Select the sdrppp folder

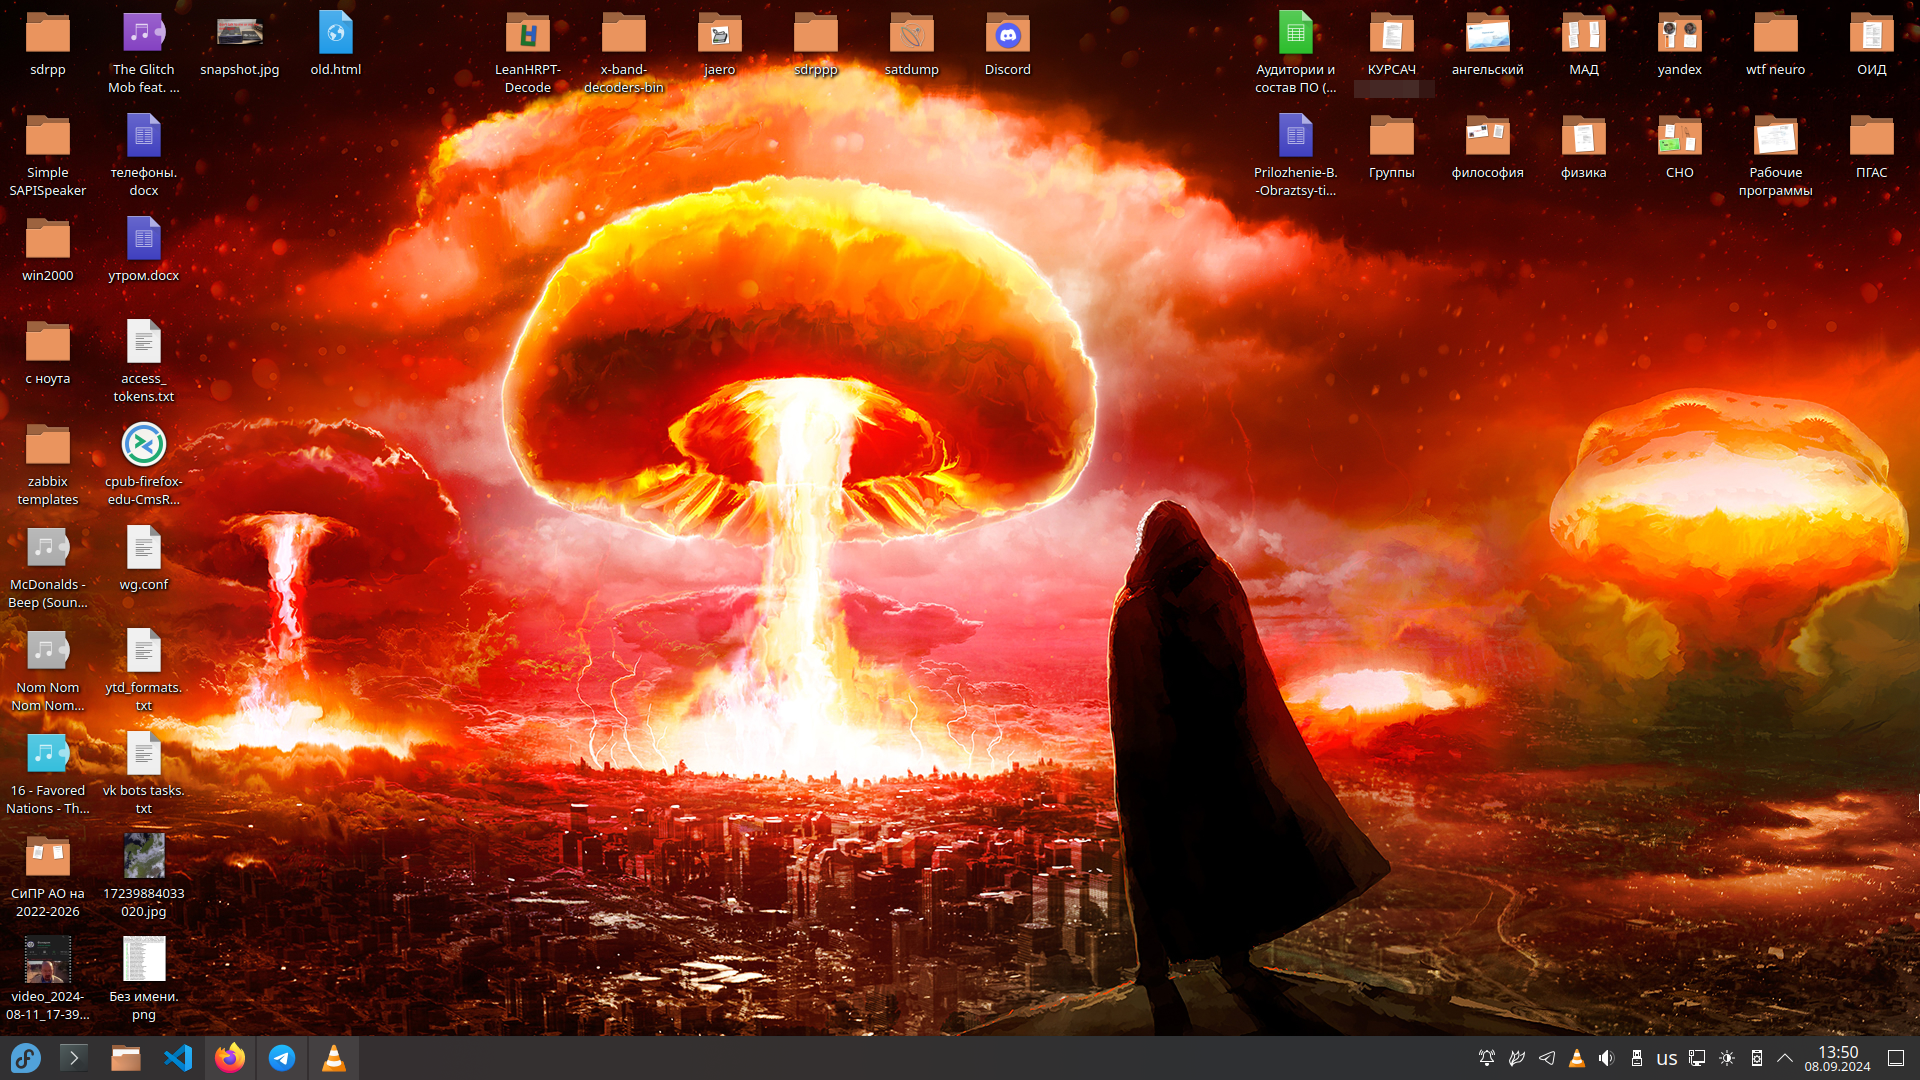coord(816,45)
